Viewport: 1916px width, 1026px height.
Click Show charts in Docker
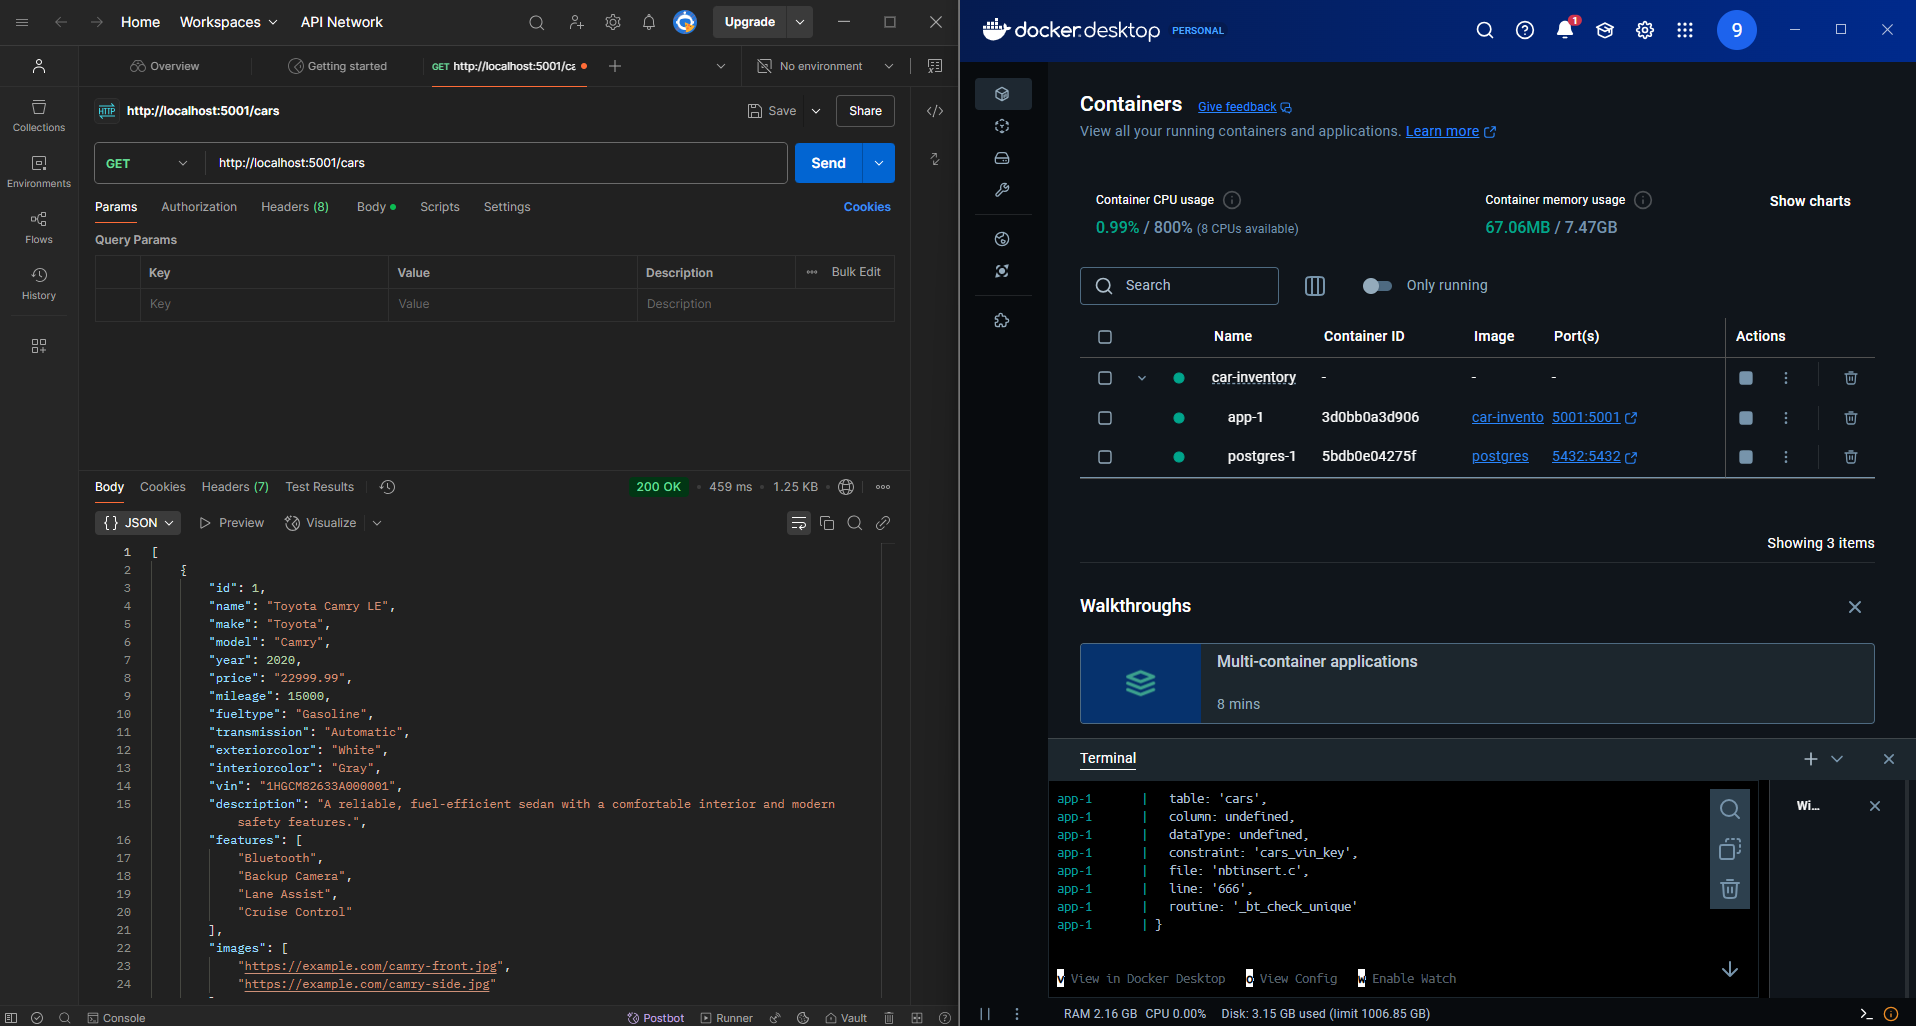(x=1810, y=201)
